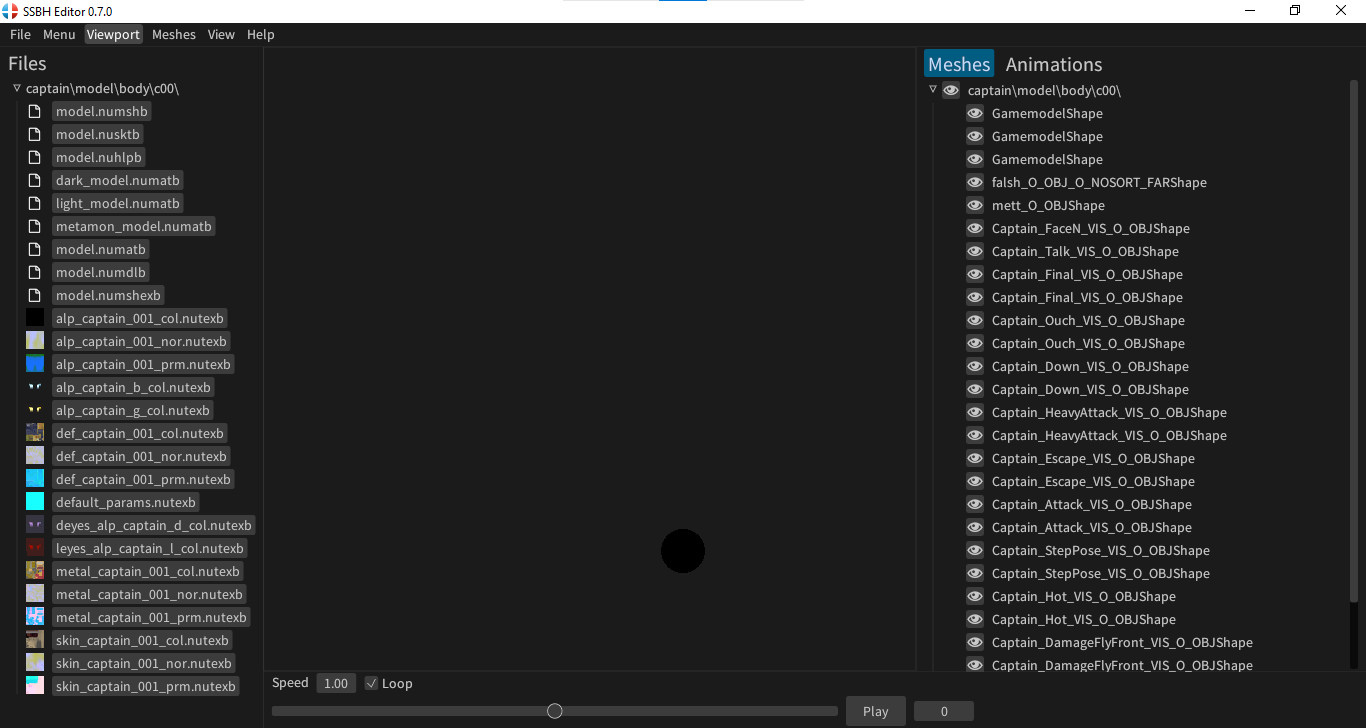Open the def_captain_001_nor.nutexb texture
The width and height of the screenshot is (1366, 728).
click(141, 456)
